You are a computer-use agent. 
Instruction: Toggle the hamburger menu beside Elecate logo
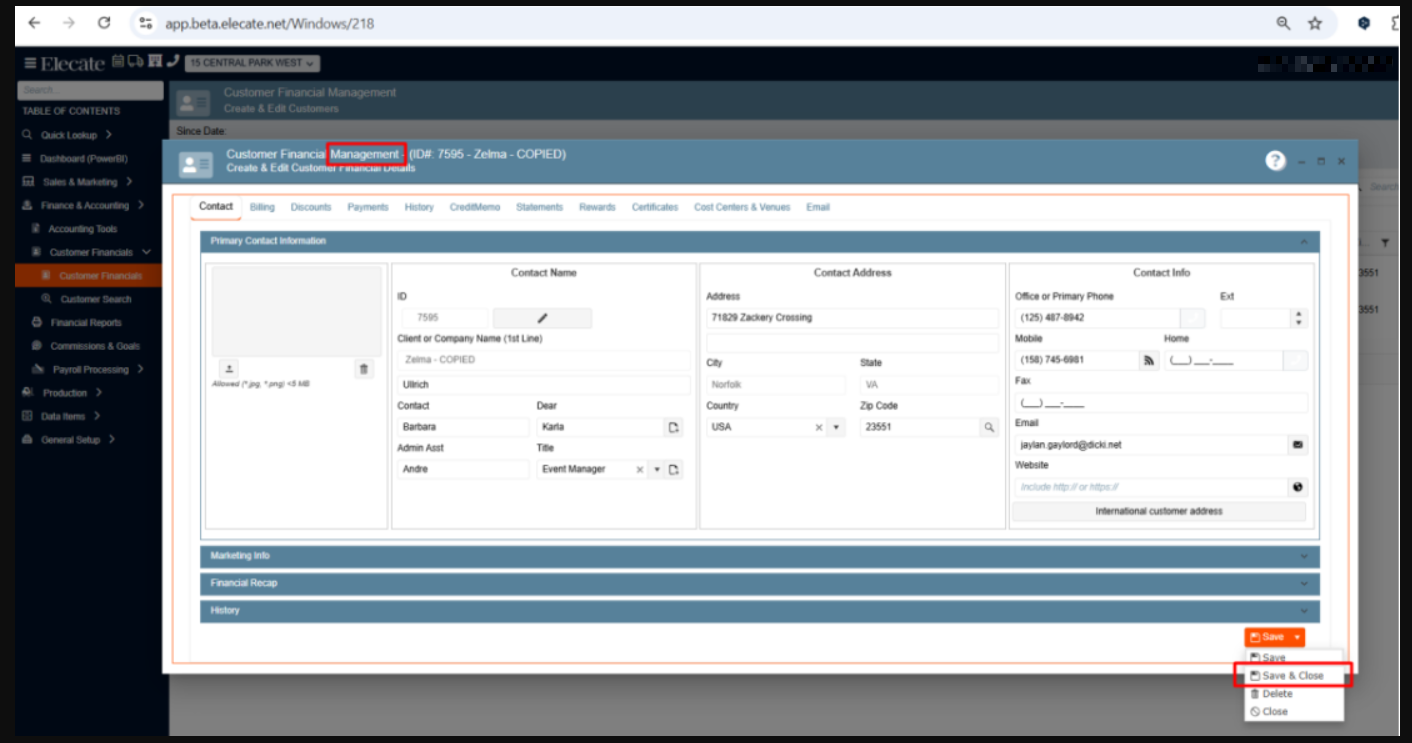[x=29, y=63]
